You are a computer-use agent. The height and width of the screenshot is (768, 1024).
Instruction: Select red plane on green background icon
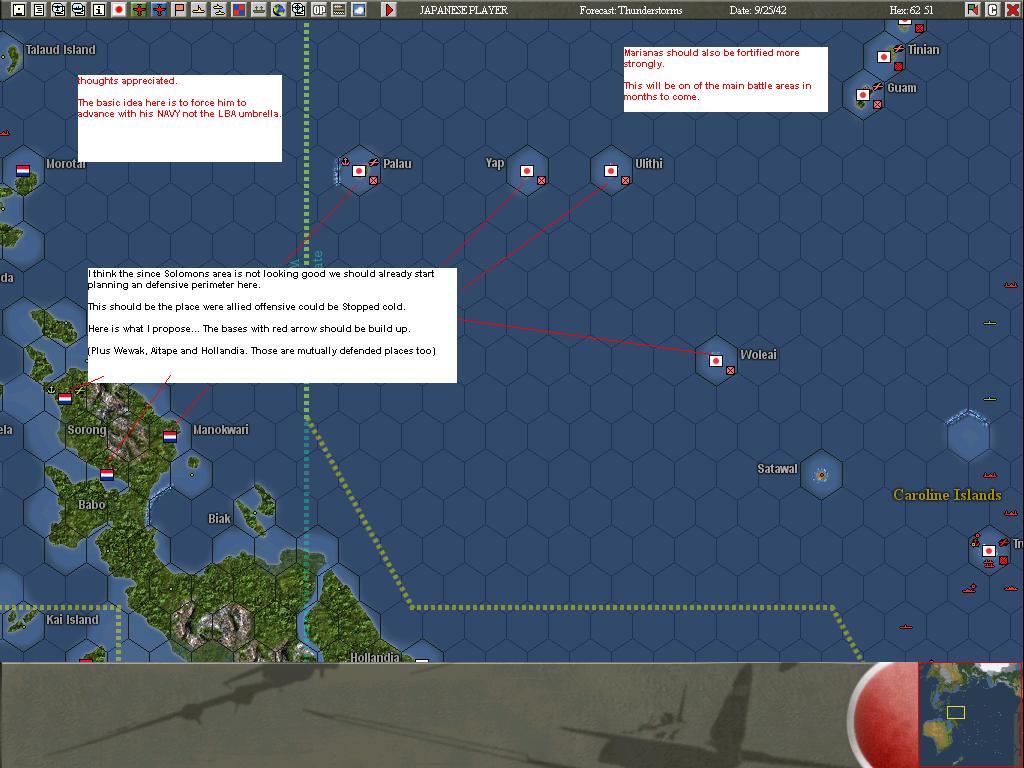(139, 10)
